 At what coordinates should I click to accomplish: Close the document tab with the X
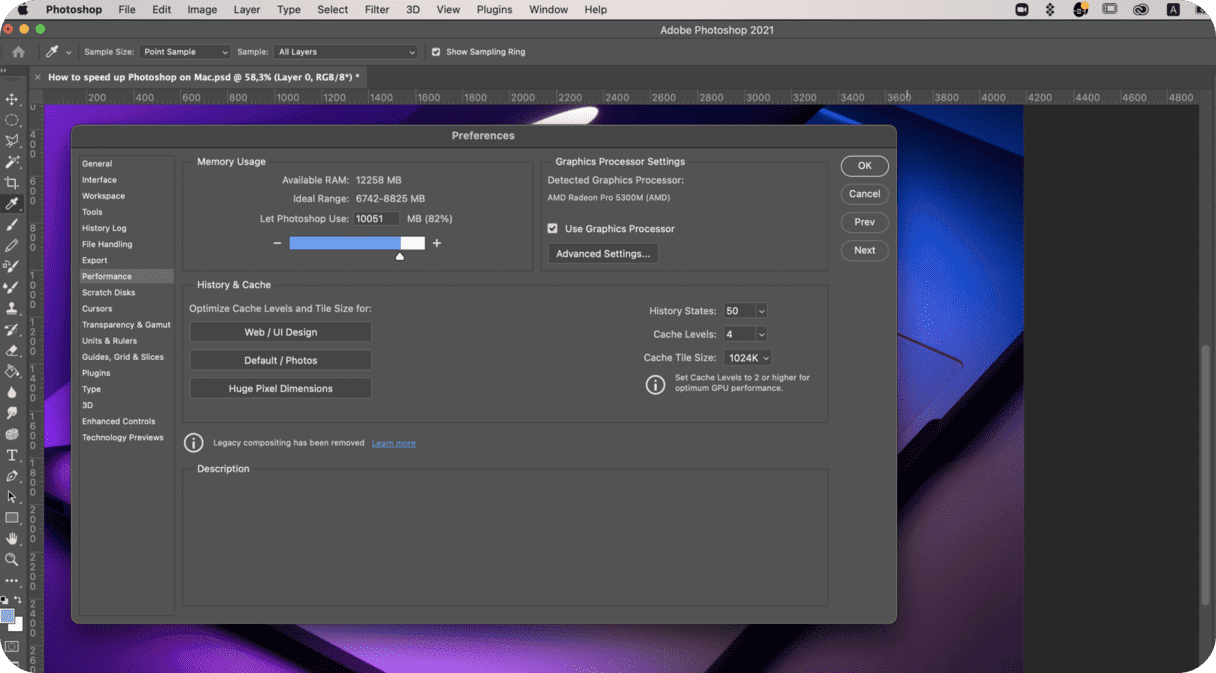[38, 77]
